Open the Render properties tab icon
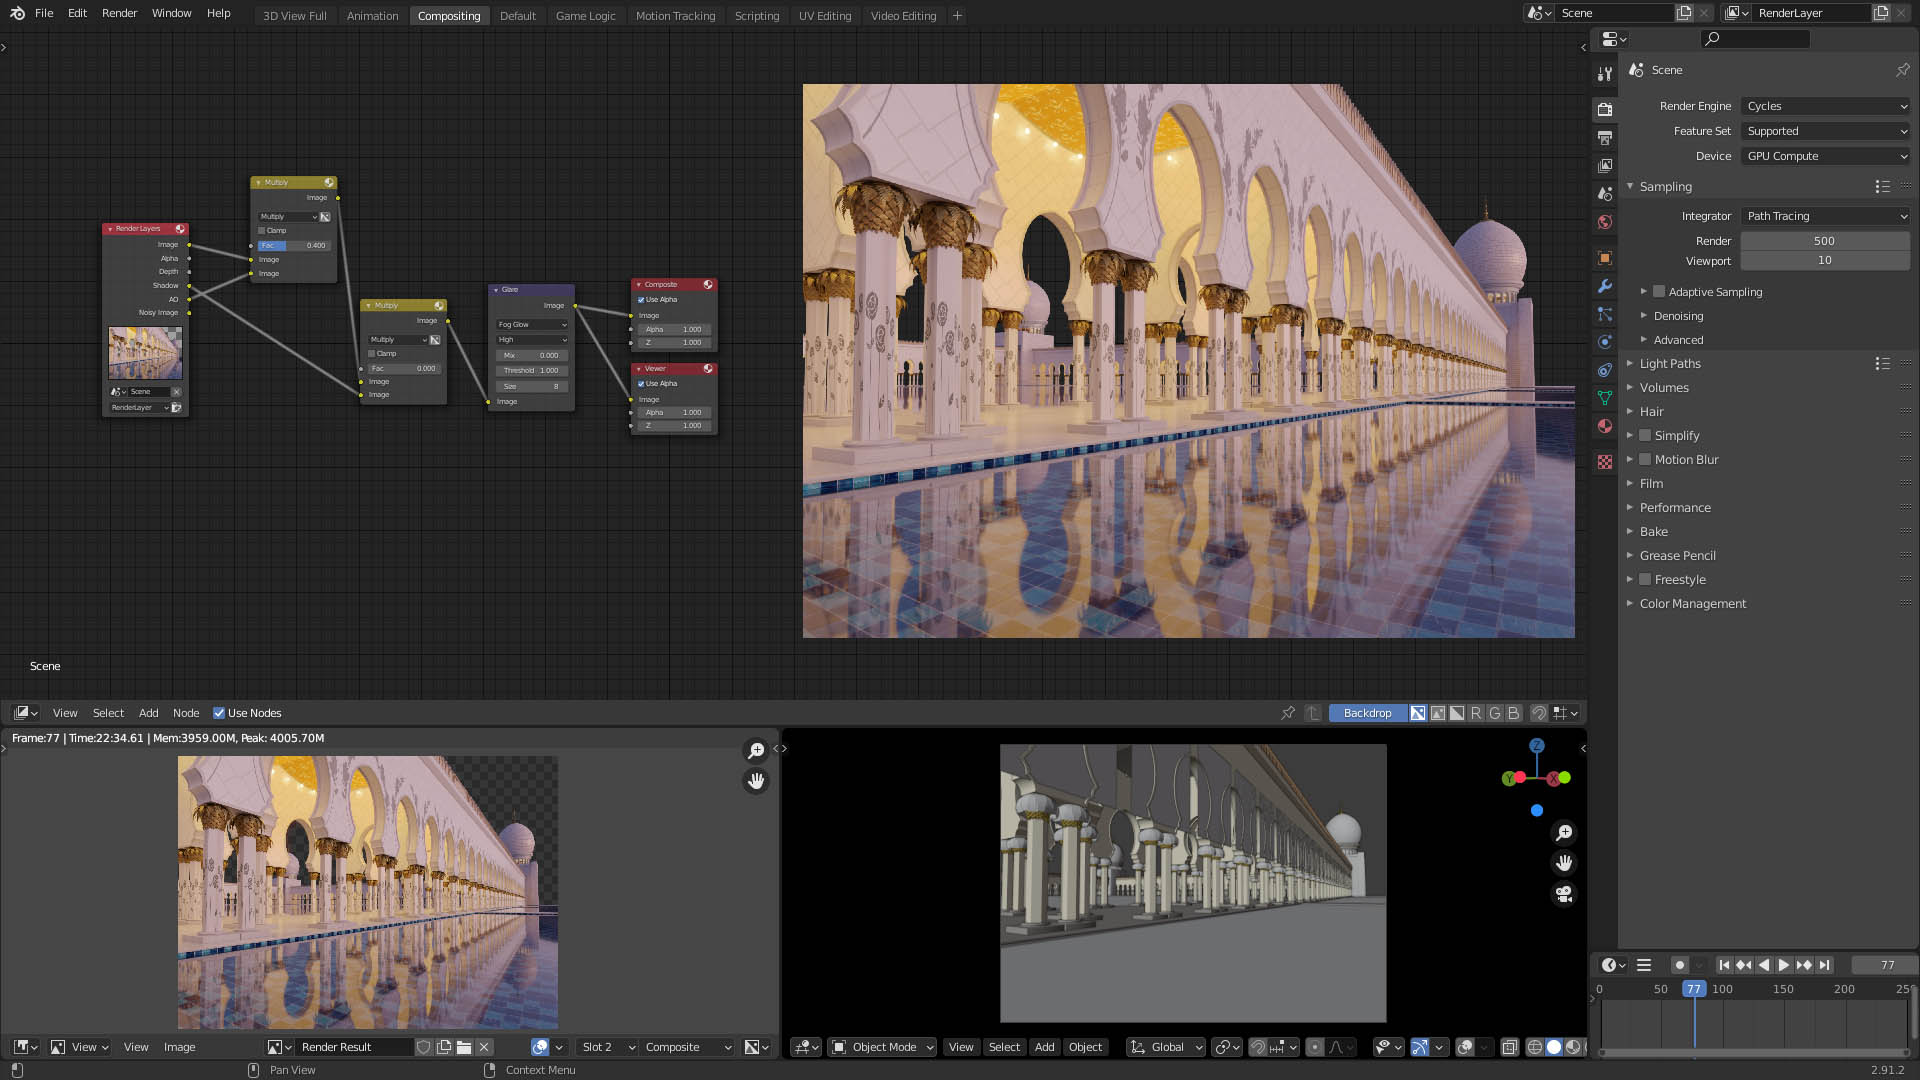Image resolution: width=1920 pixels, height=1080 pixels. (1605, 109)
